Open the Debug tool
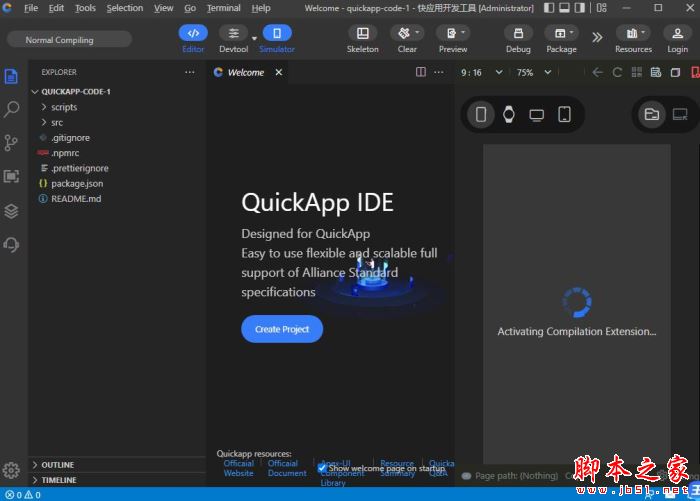700x501 pixels. (x=518, y=33)
